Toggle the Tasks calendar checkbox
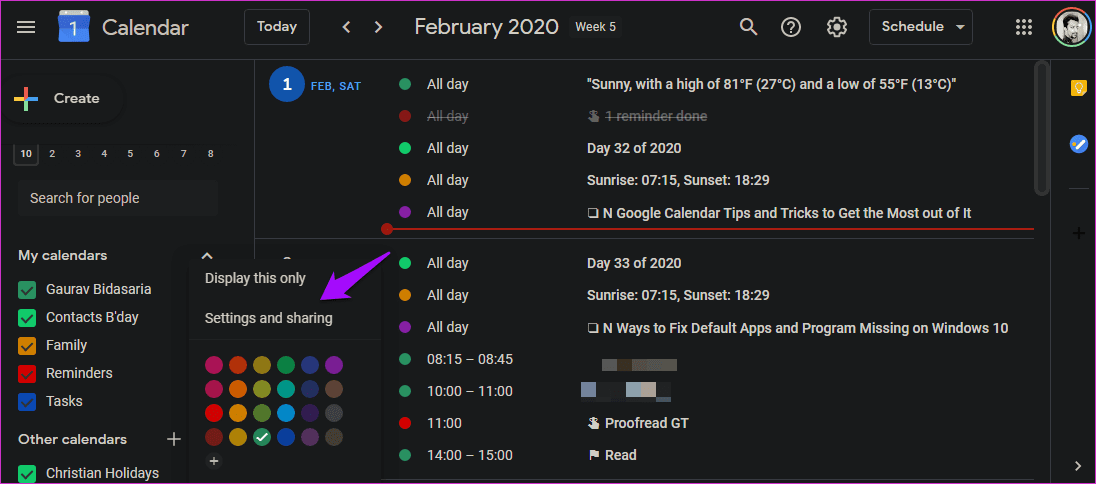The width and height of the screenshot is (1096, 484). click(27, 401)
